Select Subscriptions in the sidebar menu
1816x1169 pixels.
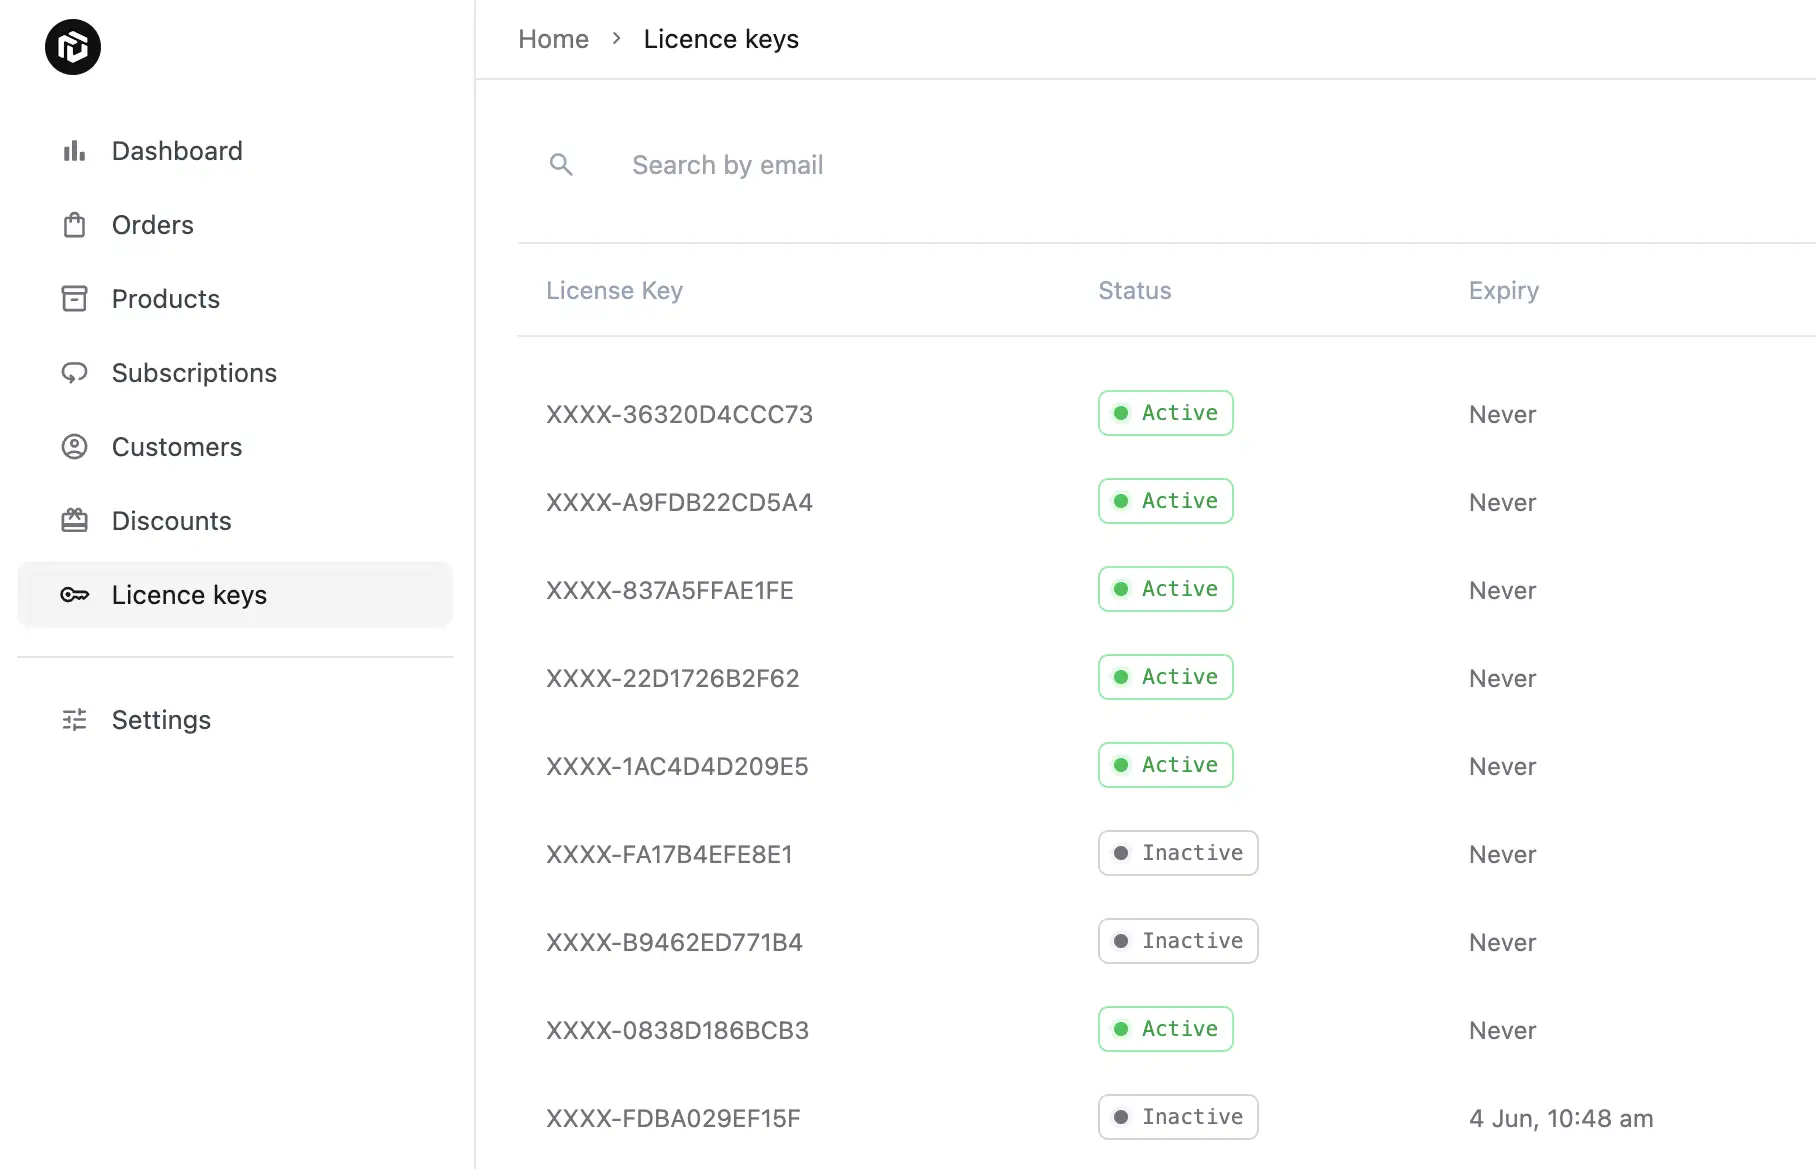(x=194, y=372)
